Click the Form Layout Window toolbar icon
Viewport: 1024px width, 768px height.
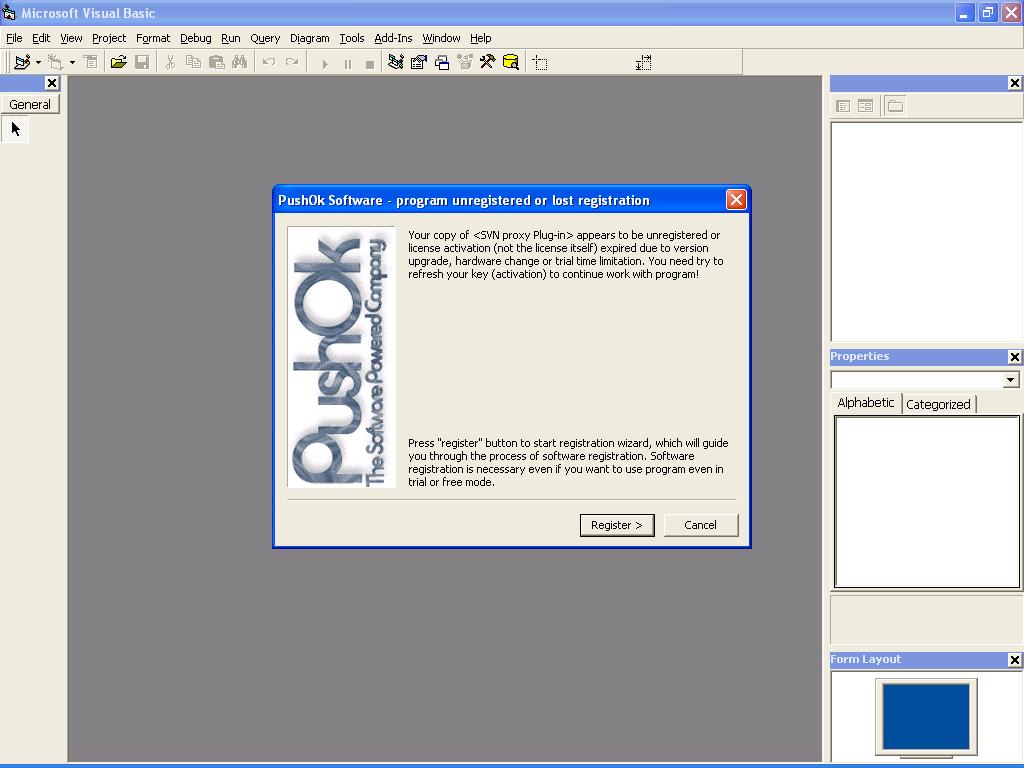point(442,62)
